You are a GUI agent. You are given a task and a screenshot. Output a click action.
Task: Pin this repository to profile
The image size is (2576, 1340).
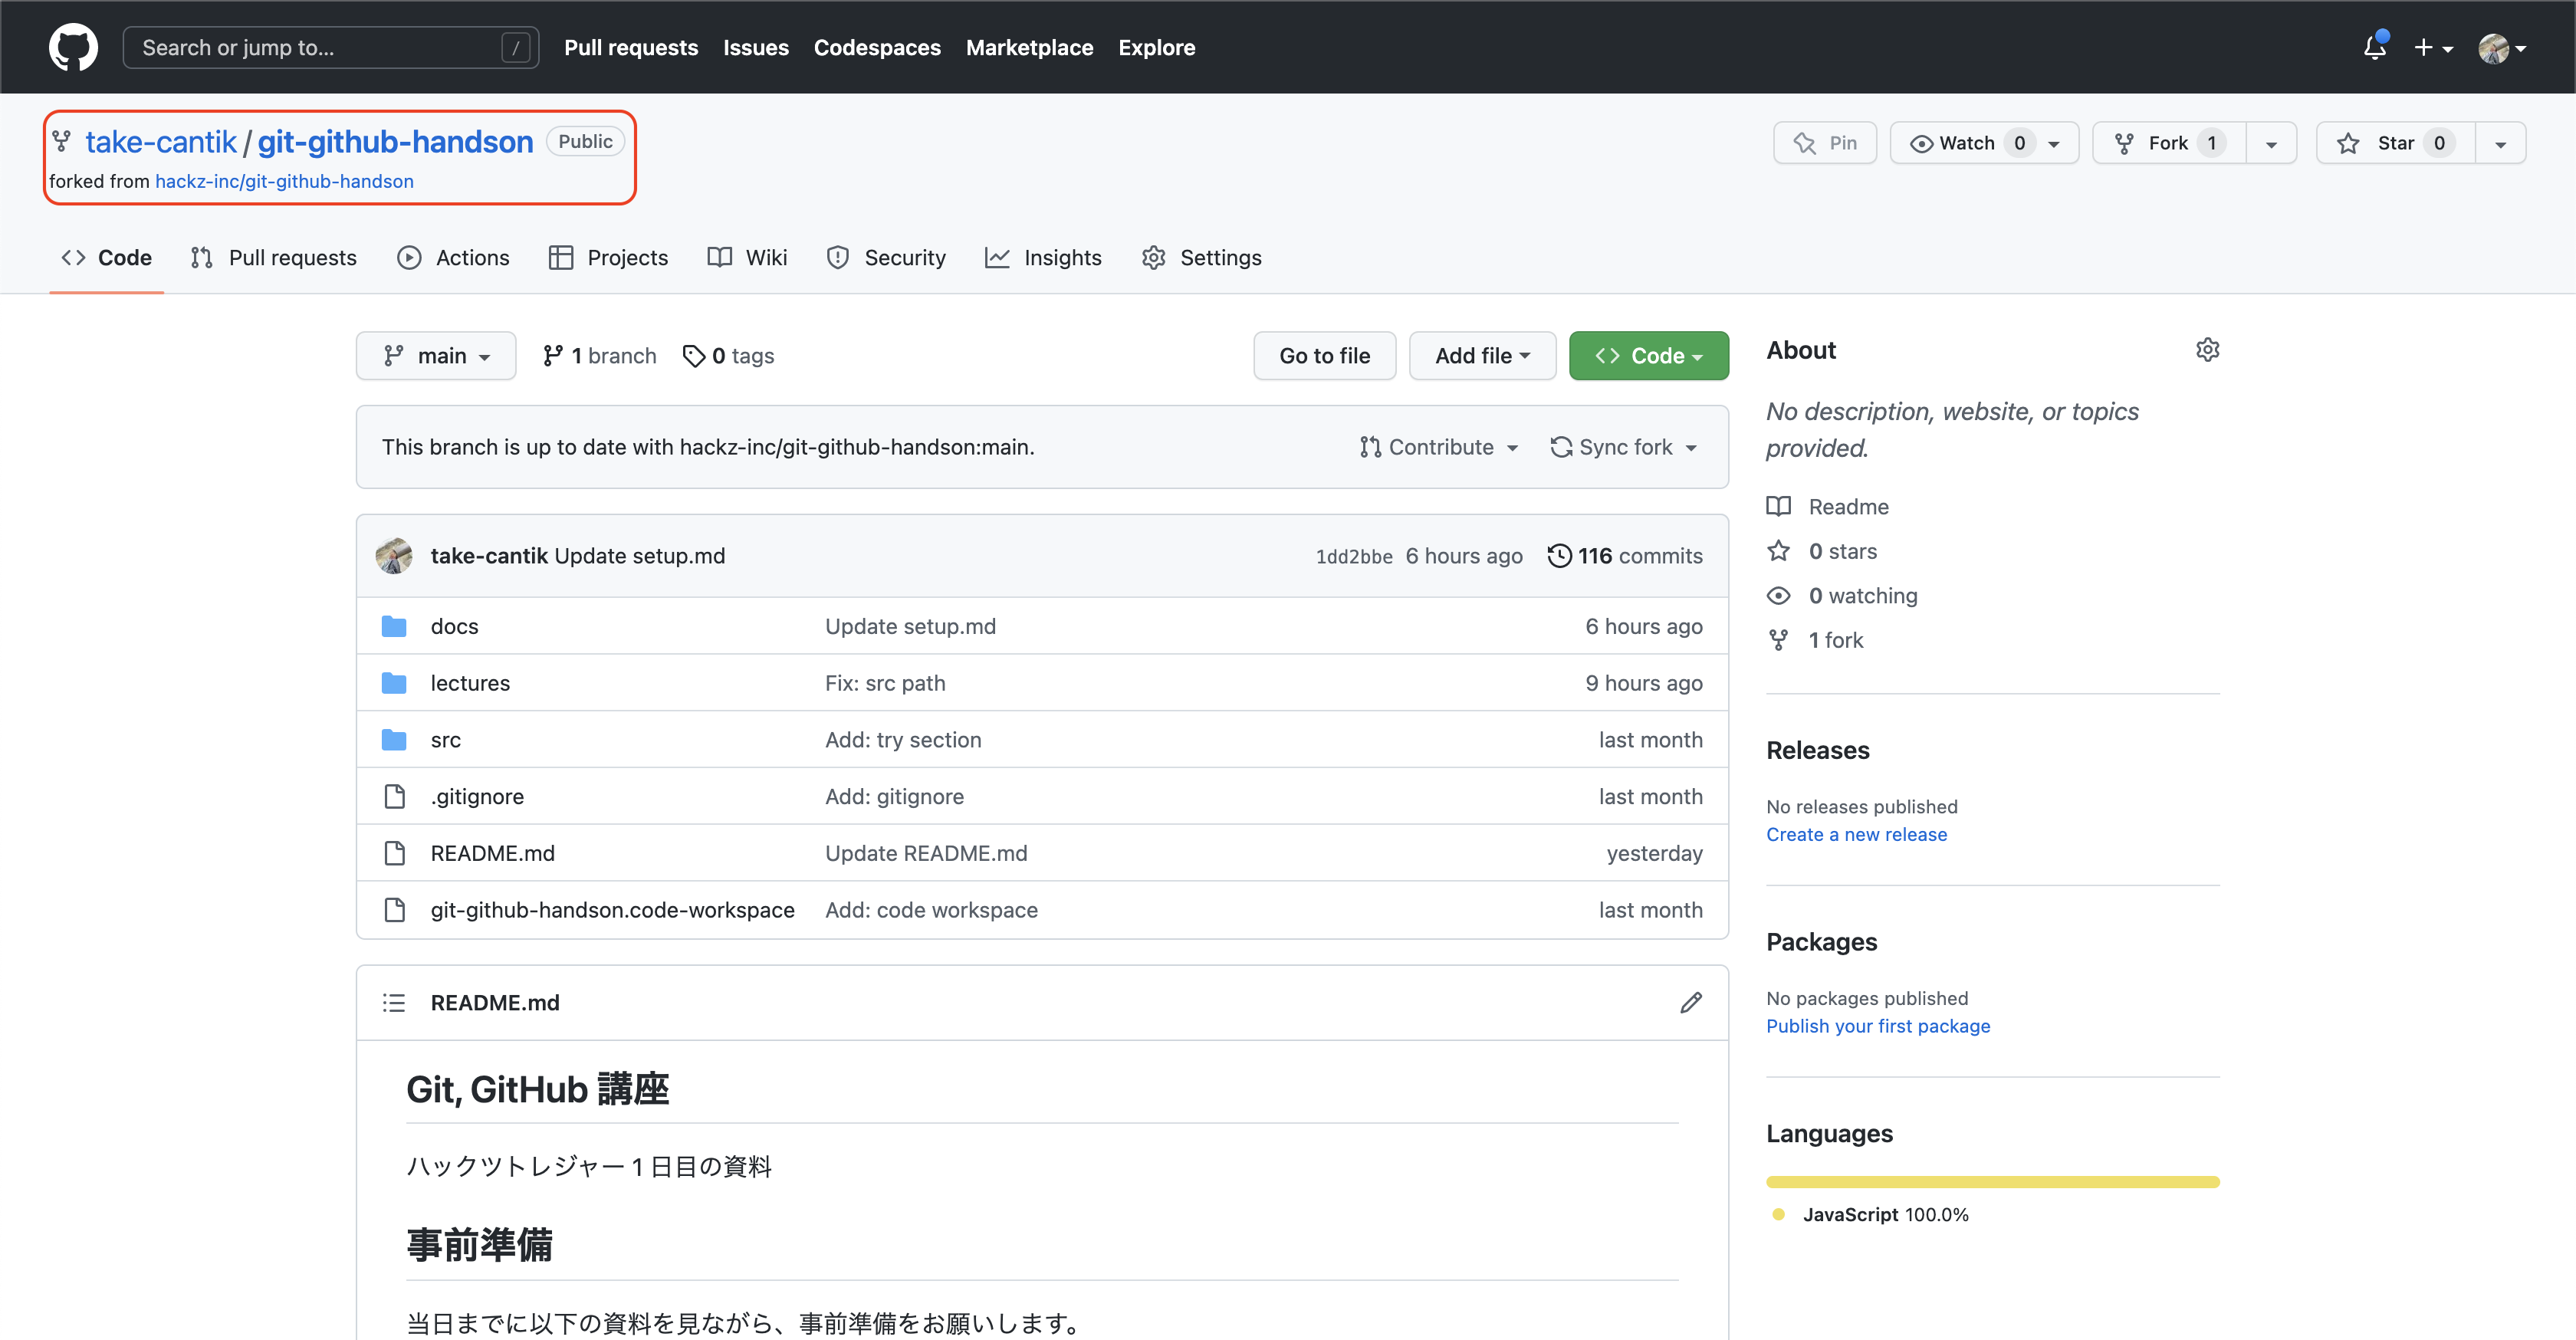[x=1825, y=143]
